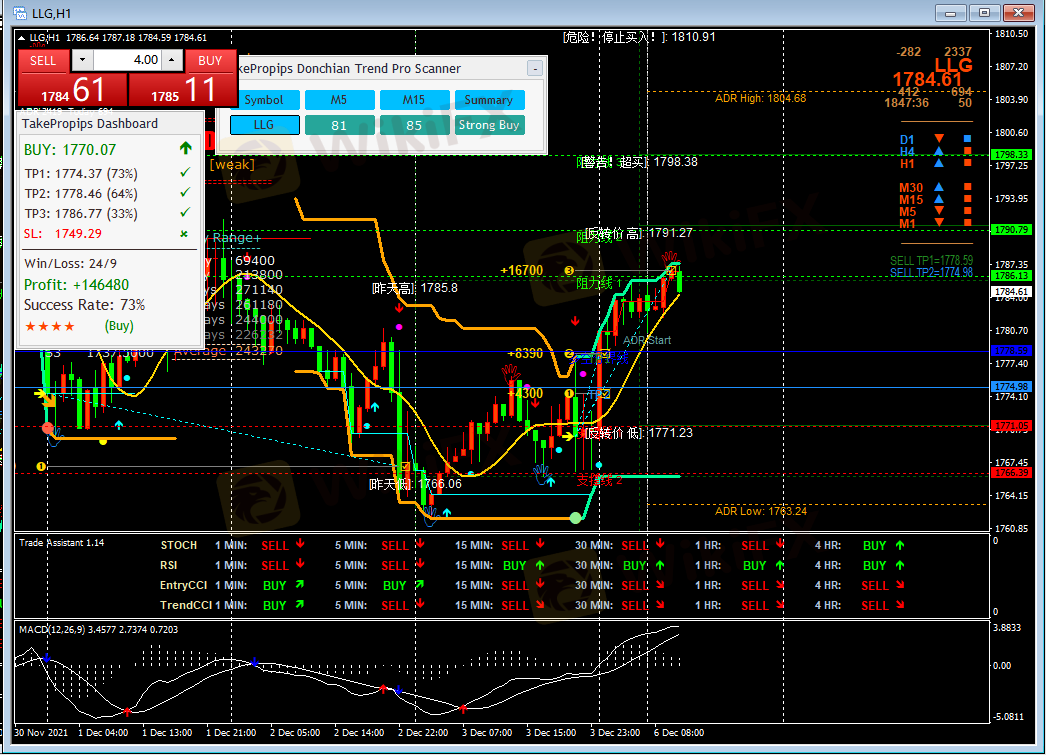Screen dimensions: 1047x755
Task: Click the M30 blue up-triangle trend indicator
Action: tap(938, 187)
